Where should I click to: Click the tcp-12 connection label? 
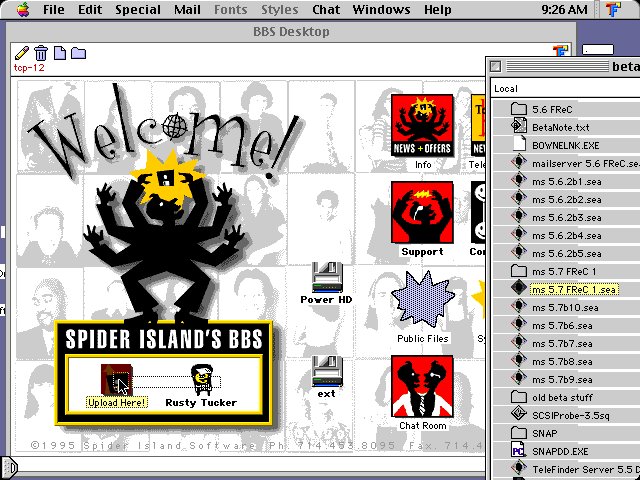point(29,68)
